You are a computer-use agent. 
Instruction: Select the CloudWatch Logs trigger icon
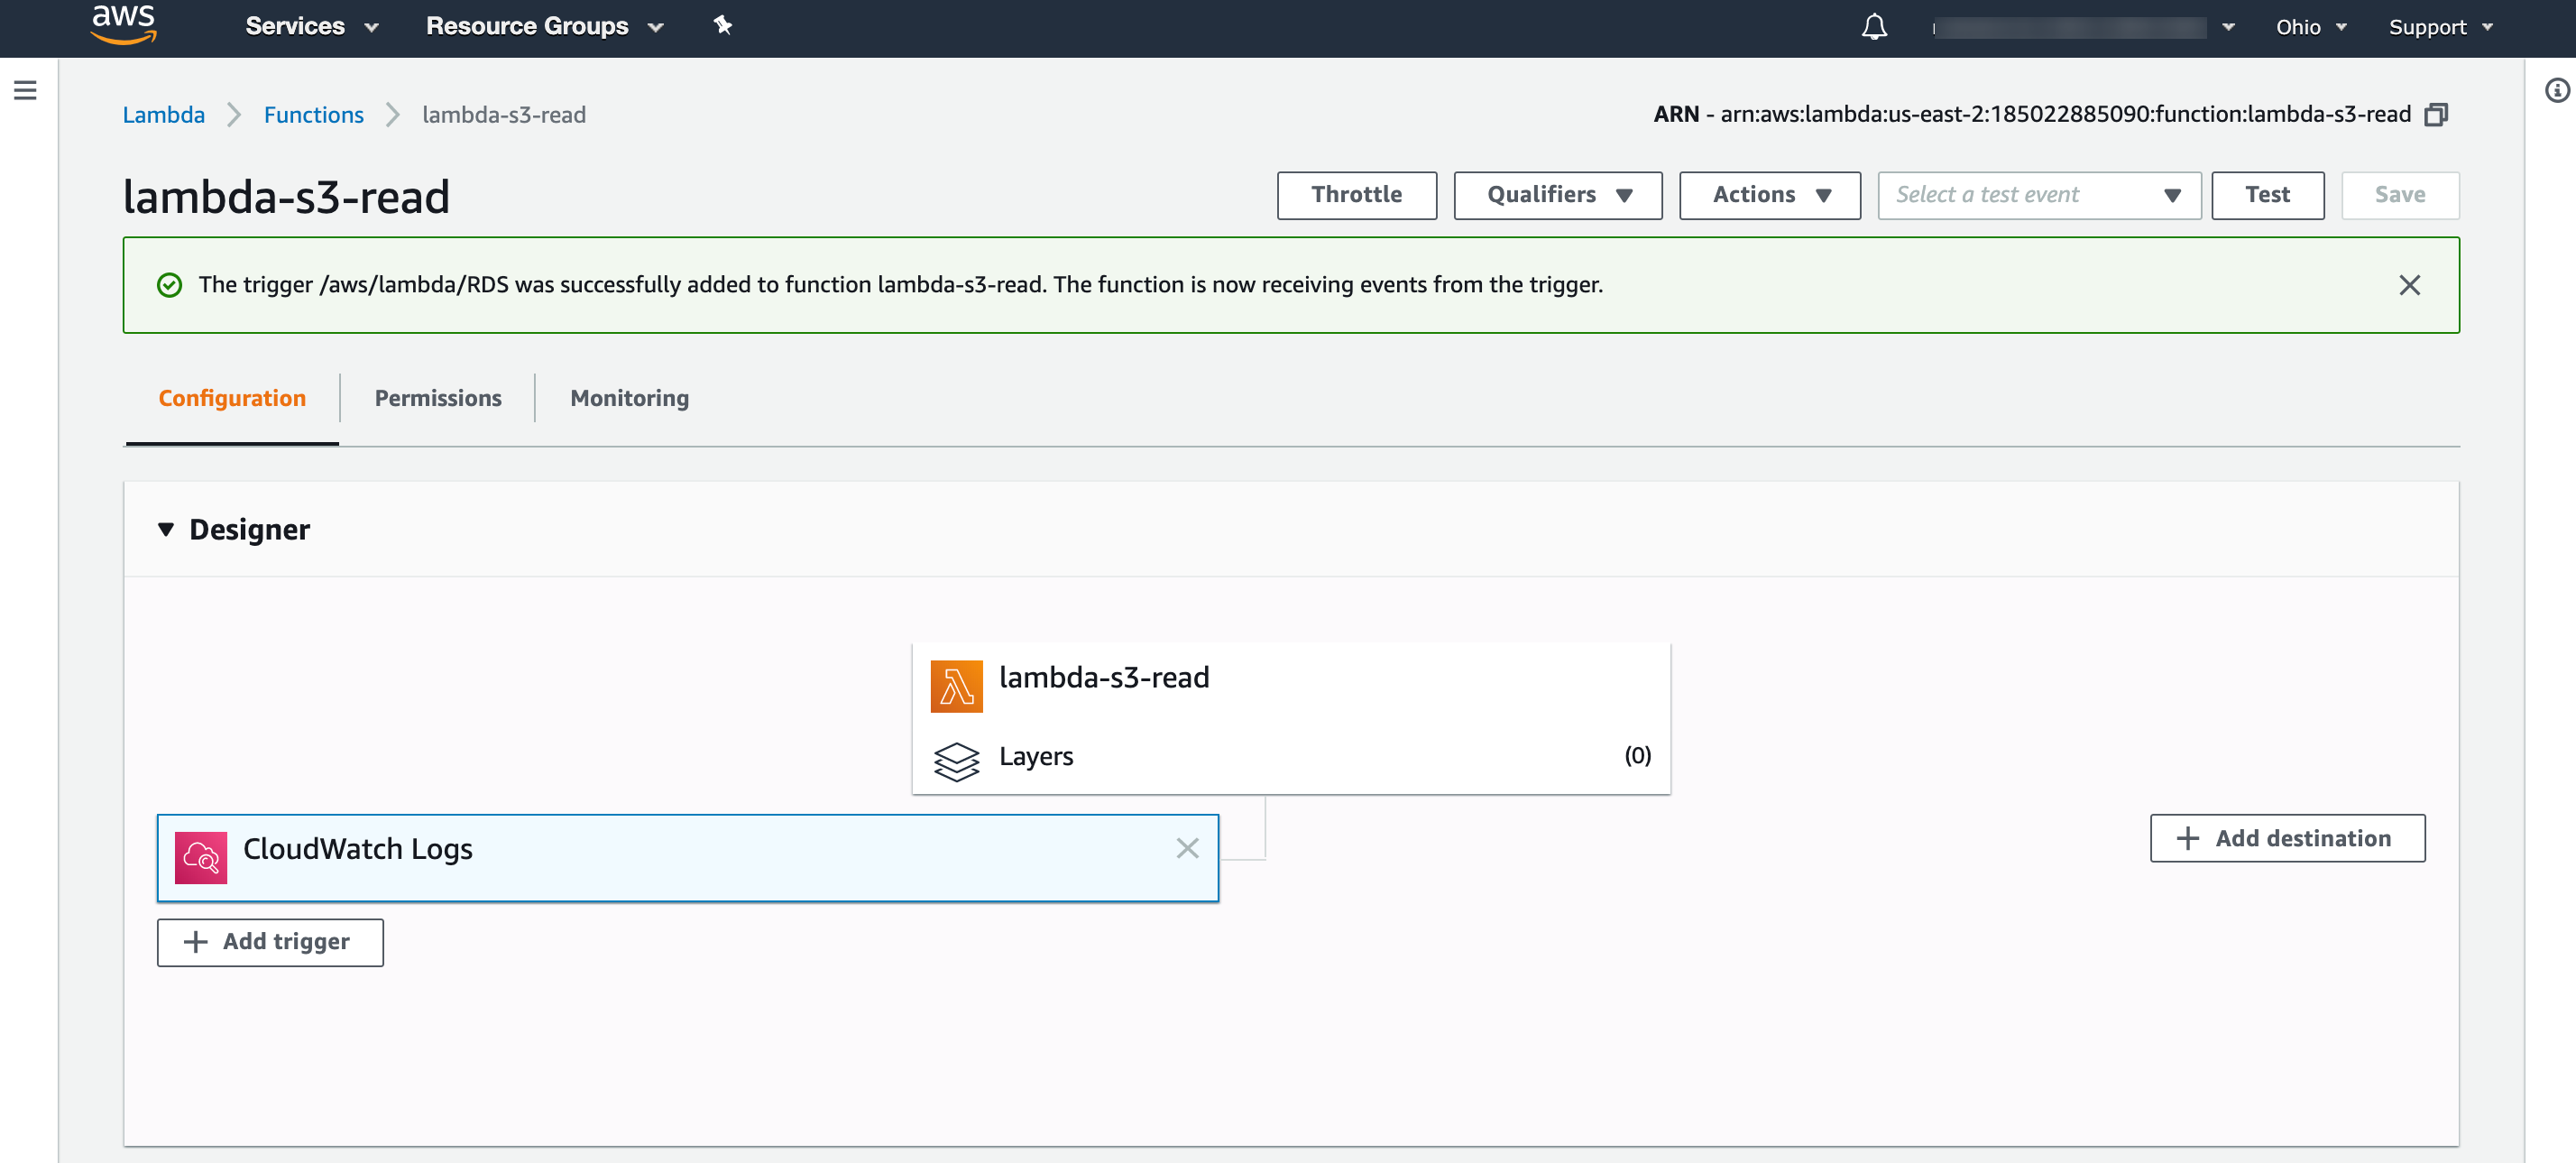(202, 857)
